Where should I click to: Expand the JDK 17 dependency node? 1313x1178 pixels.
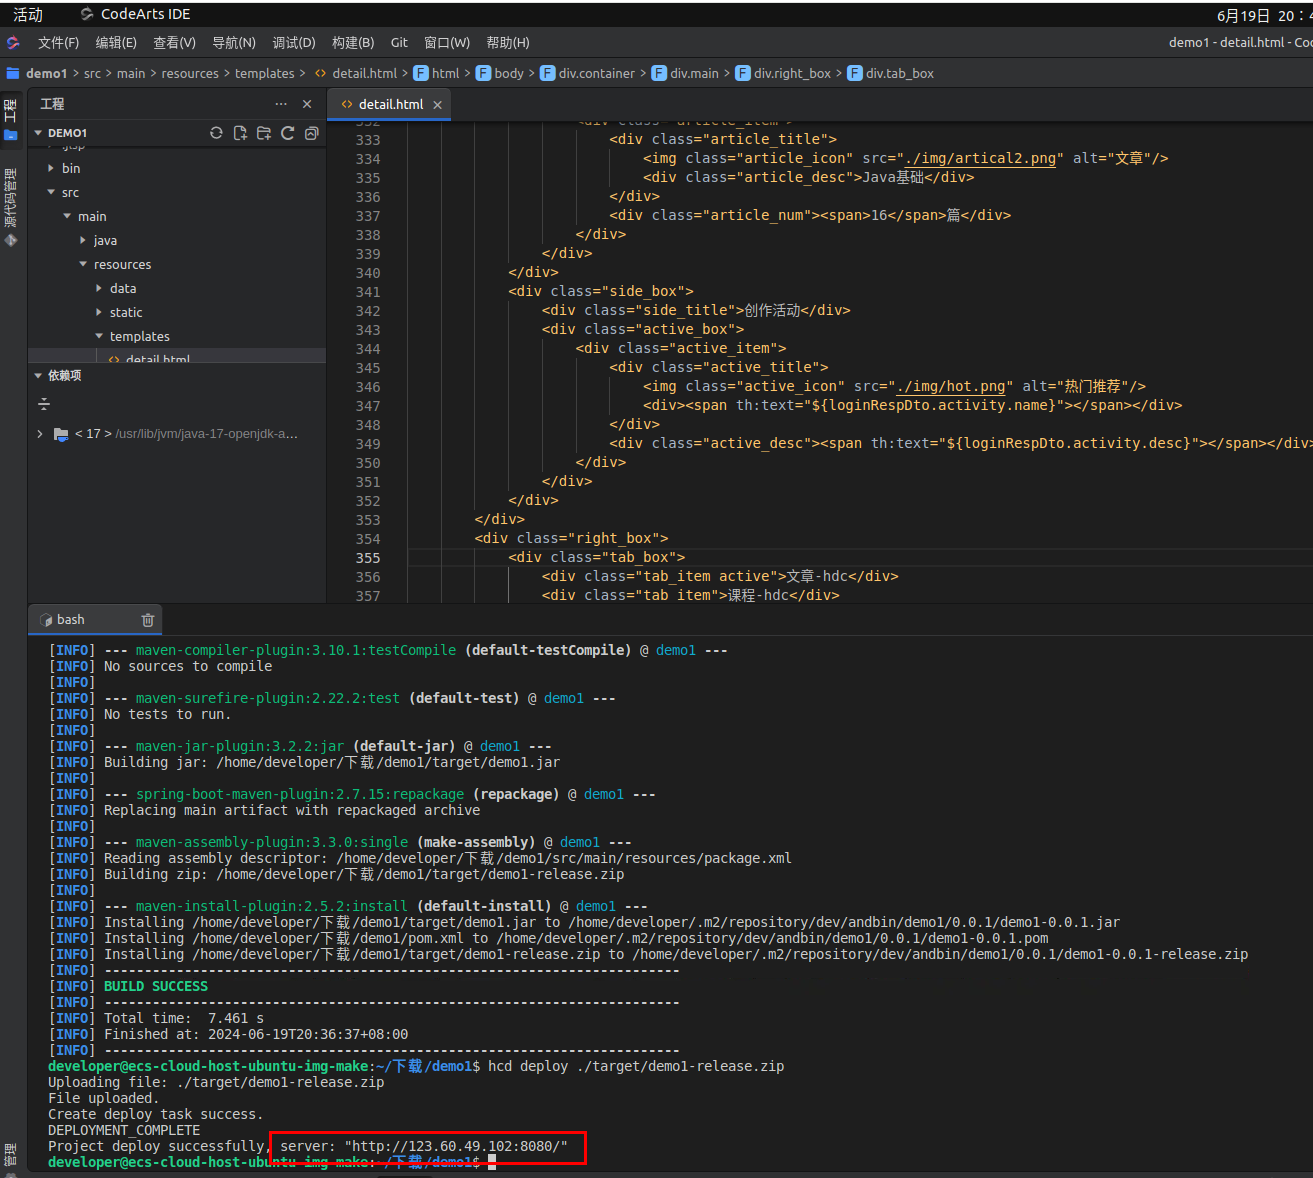tap(40, 434)
